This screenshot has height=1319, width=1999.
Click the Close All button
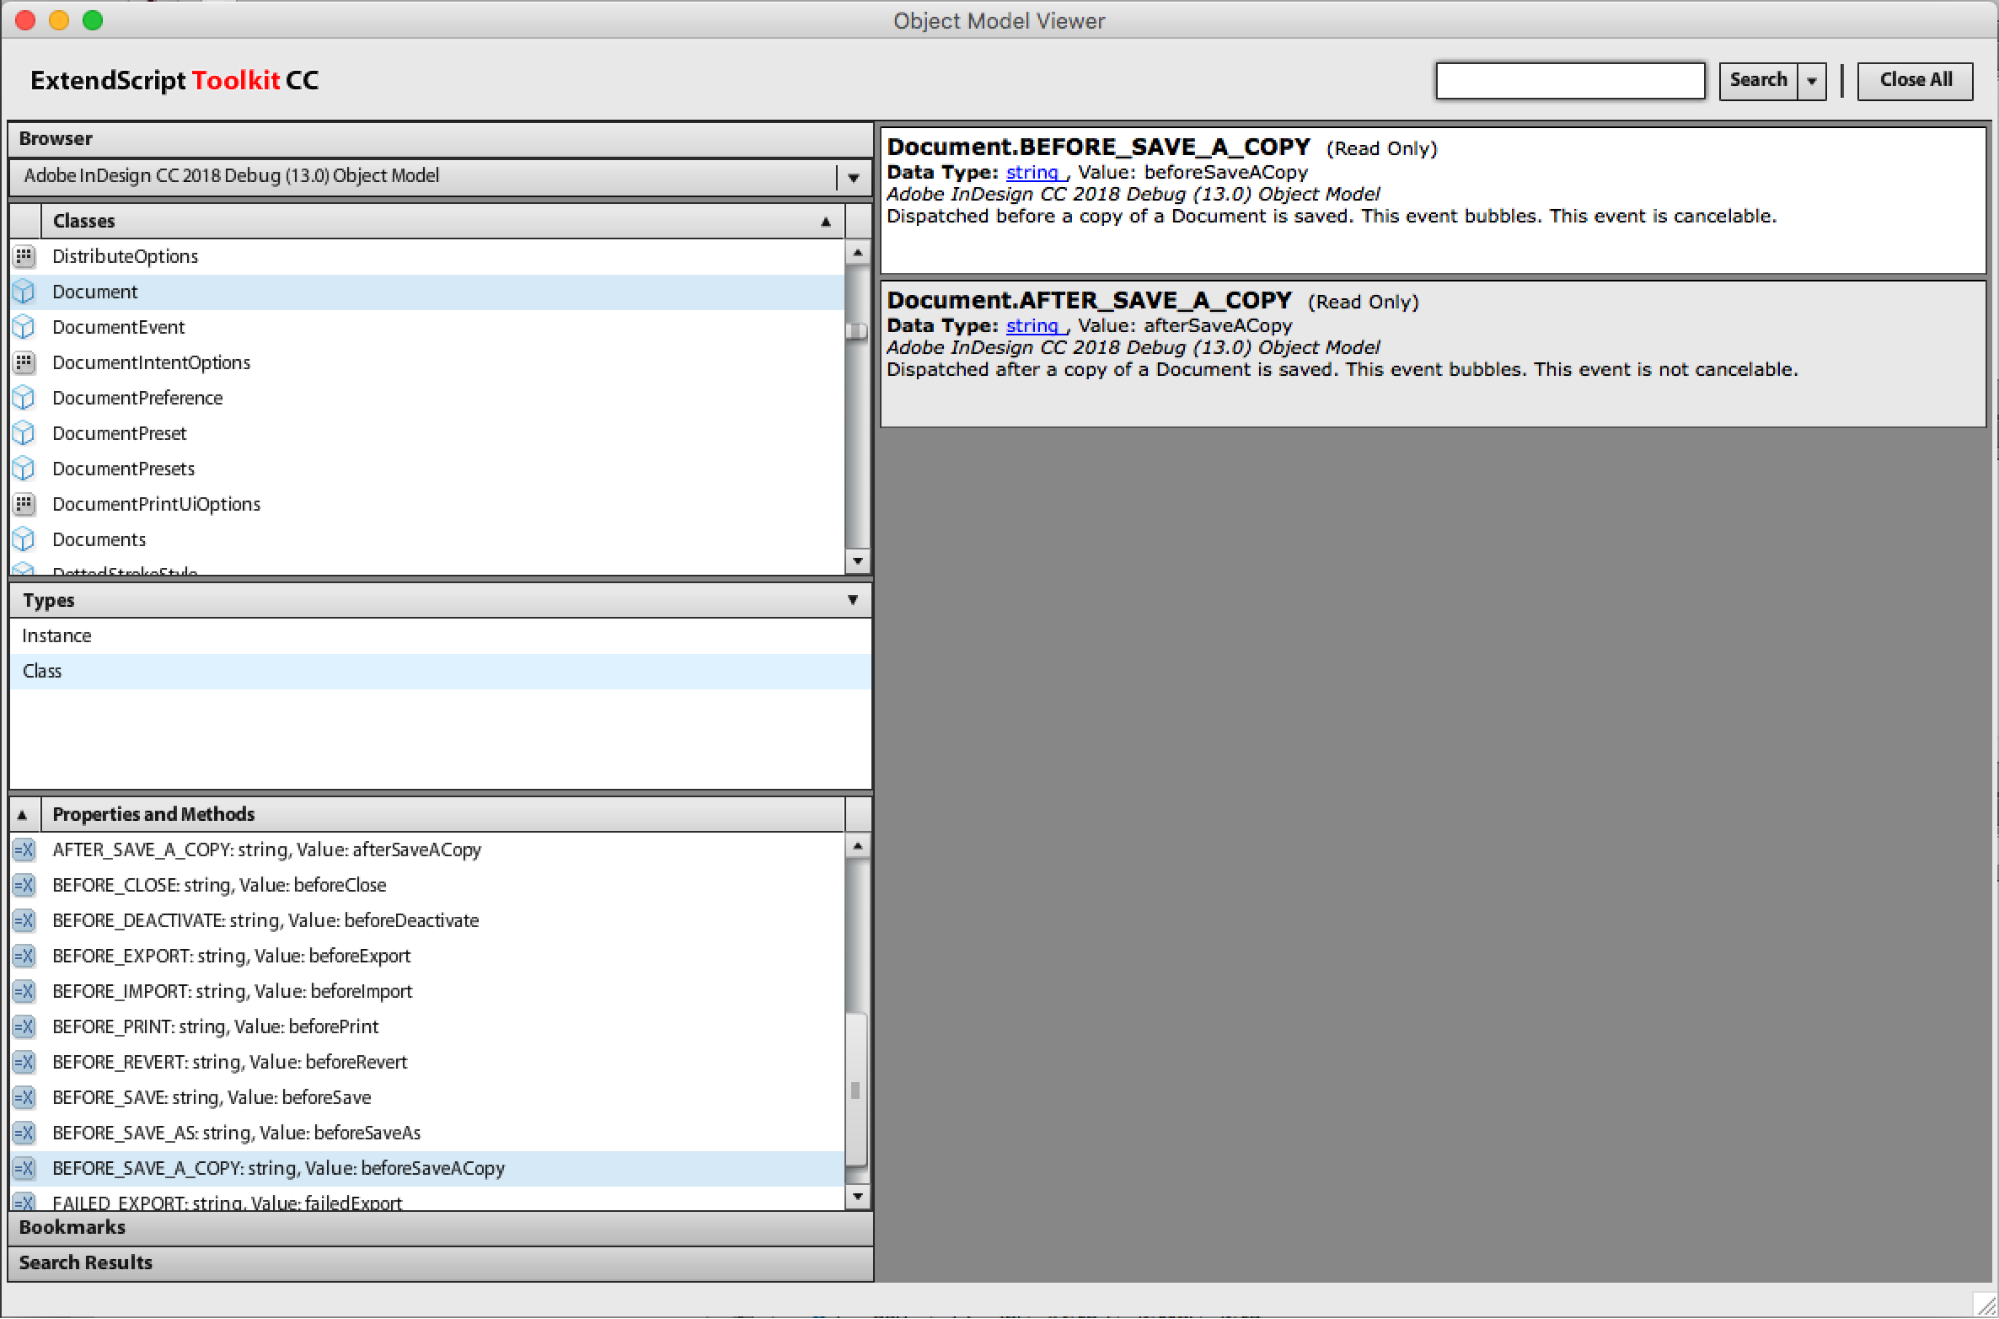click(1914, 80)
